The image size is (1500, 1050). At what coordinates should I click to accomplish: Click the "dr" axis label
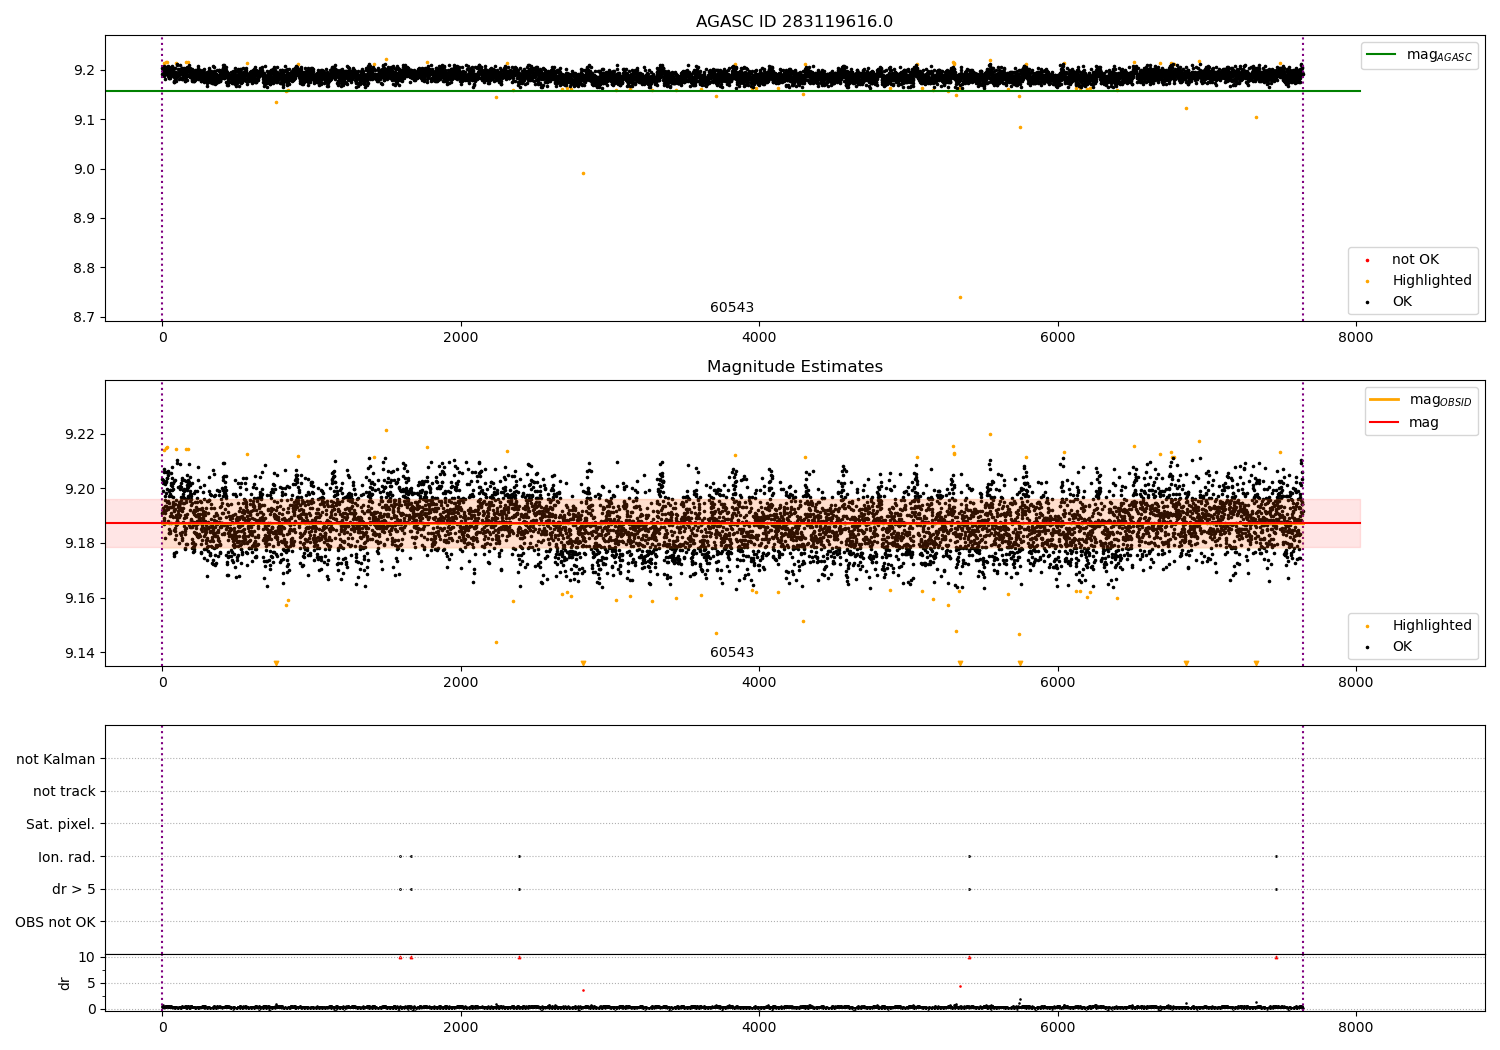click(64, 983)
